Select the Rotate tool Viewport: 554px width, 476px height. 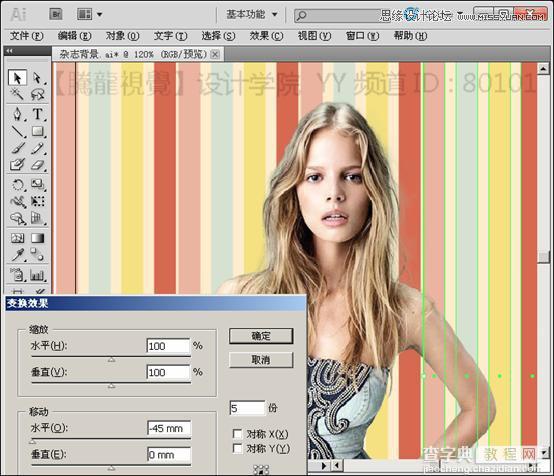point(17,184)
